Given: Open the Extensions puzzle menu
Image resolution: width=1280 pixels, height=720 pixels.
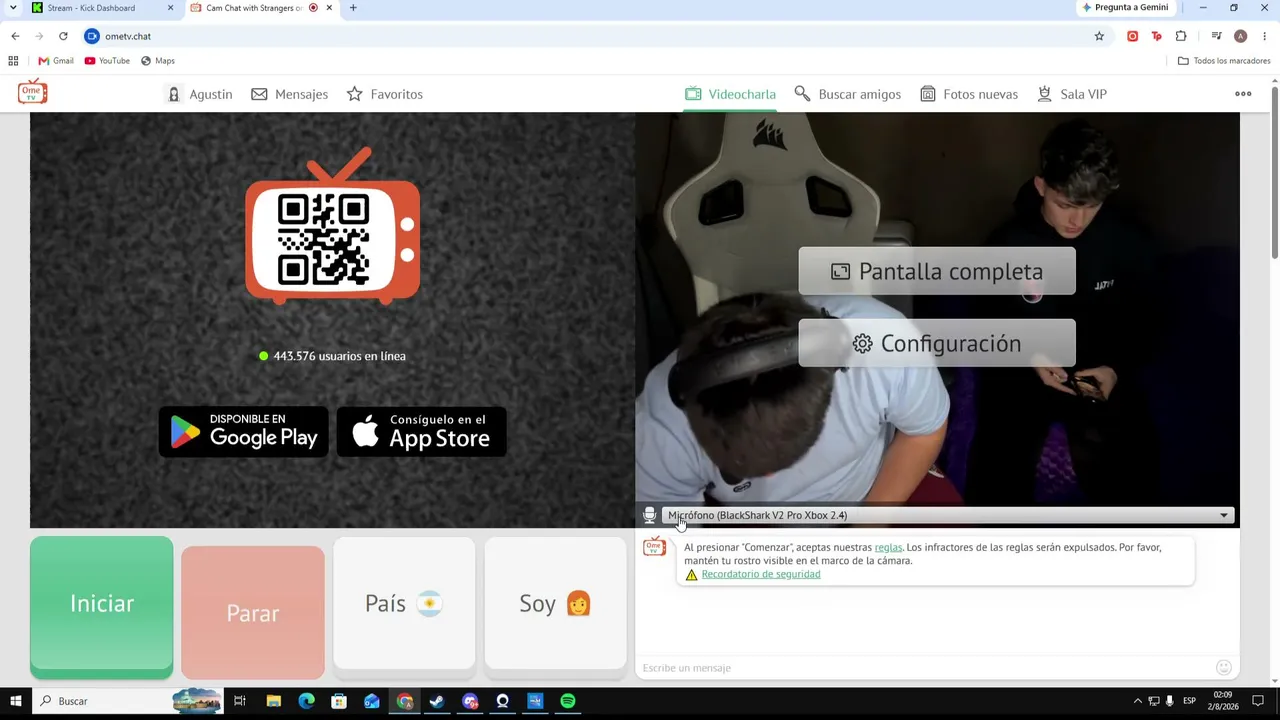Looking at the screenshot, I should pos(1181,36).
